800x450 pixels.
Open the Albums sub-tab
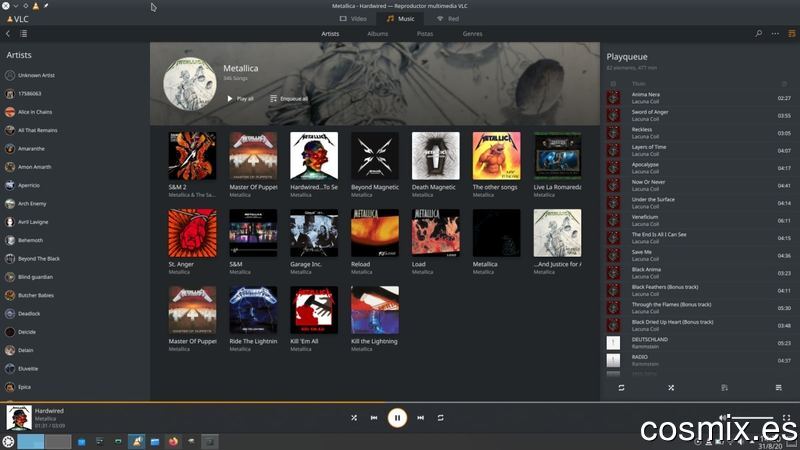378,34
